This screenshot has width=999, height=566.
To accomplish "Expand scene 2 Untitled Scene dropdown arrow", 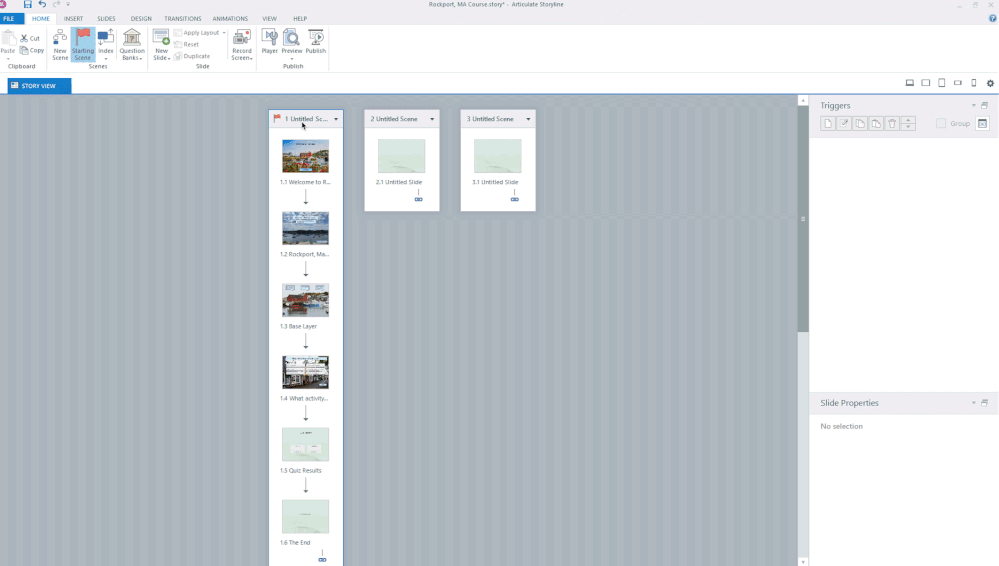I will [x=432, y=119].
